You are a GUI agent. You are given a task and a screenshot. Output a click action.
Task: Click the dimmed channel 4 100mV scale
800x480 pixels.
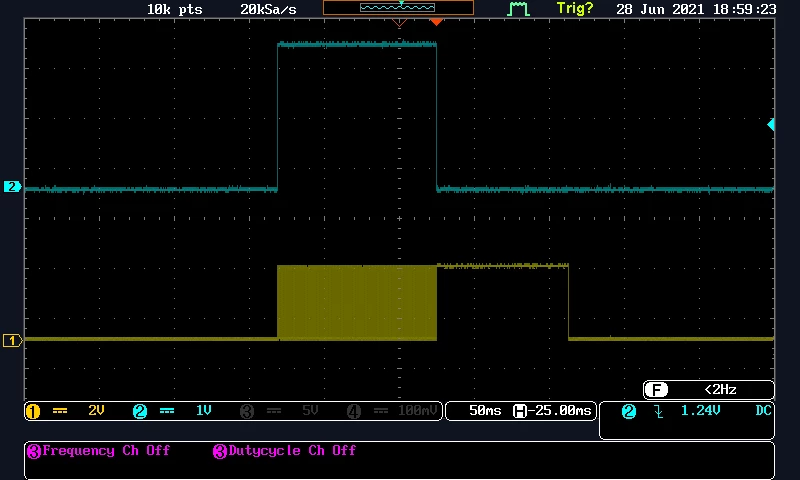coord(418,411)
